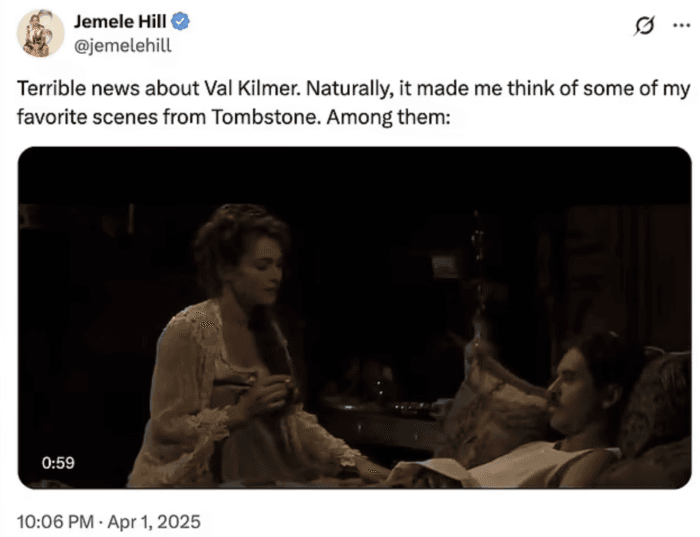
Task: Click the Apr 1, 2025 date
Action: [159, 521]
